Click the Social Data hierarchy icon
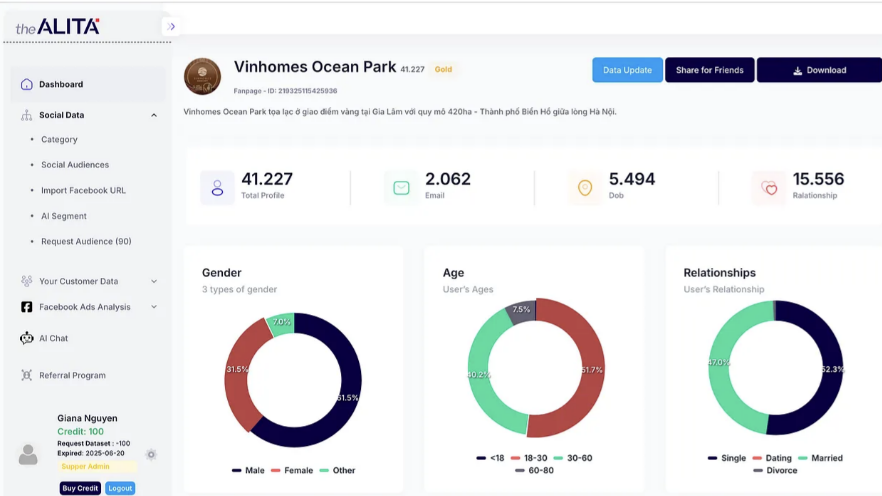This screenshot has width=882, height=496. click(x=26, y=115)
